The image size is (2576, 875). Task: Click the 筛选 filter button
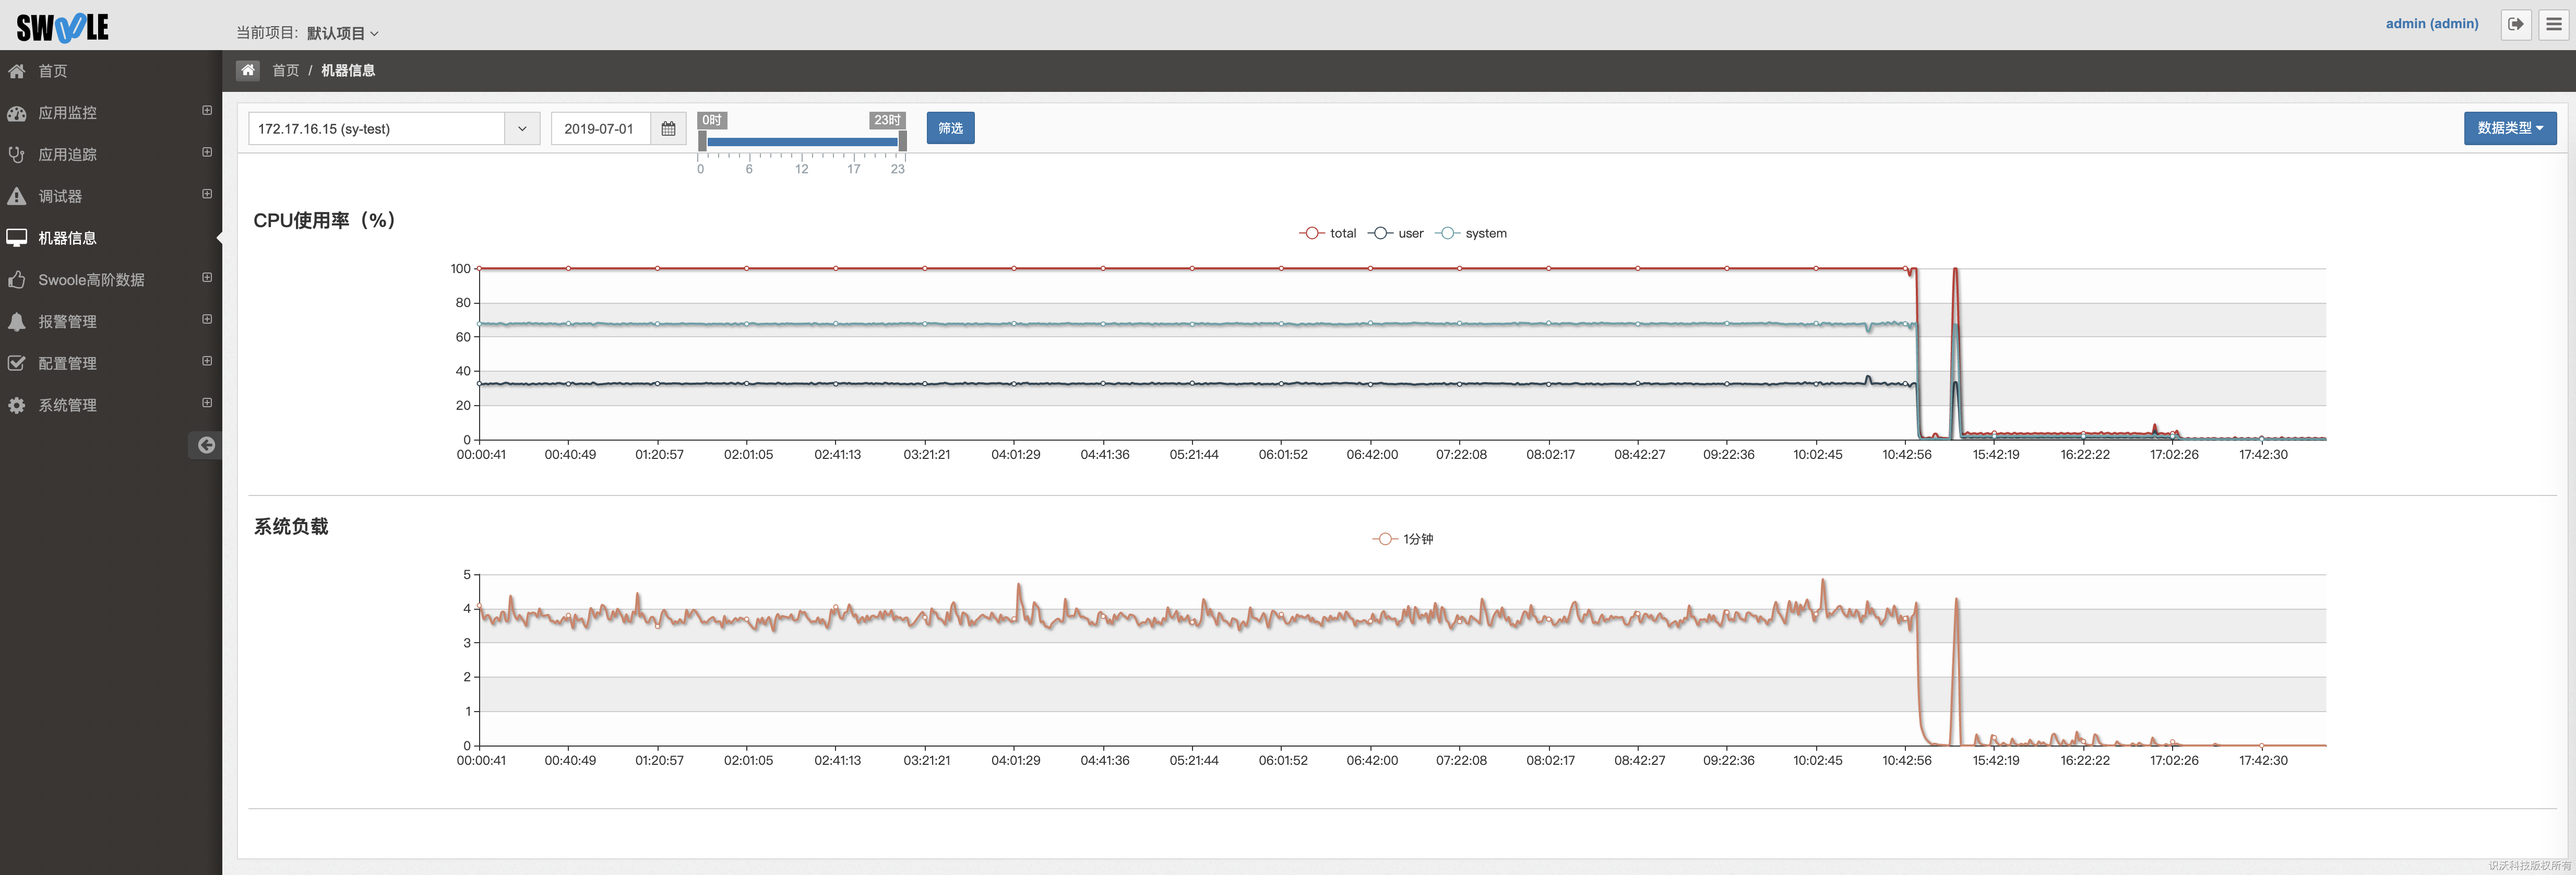950,128
